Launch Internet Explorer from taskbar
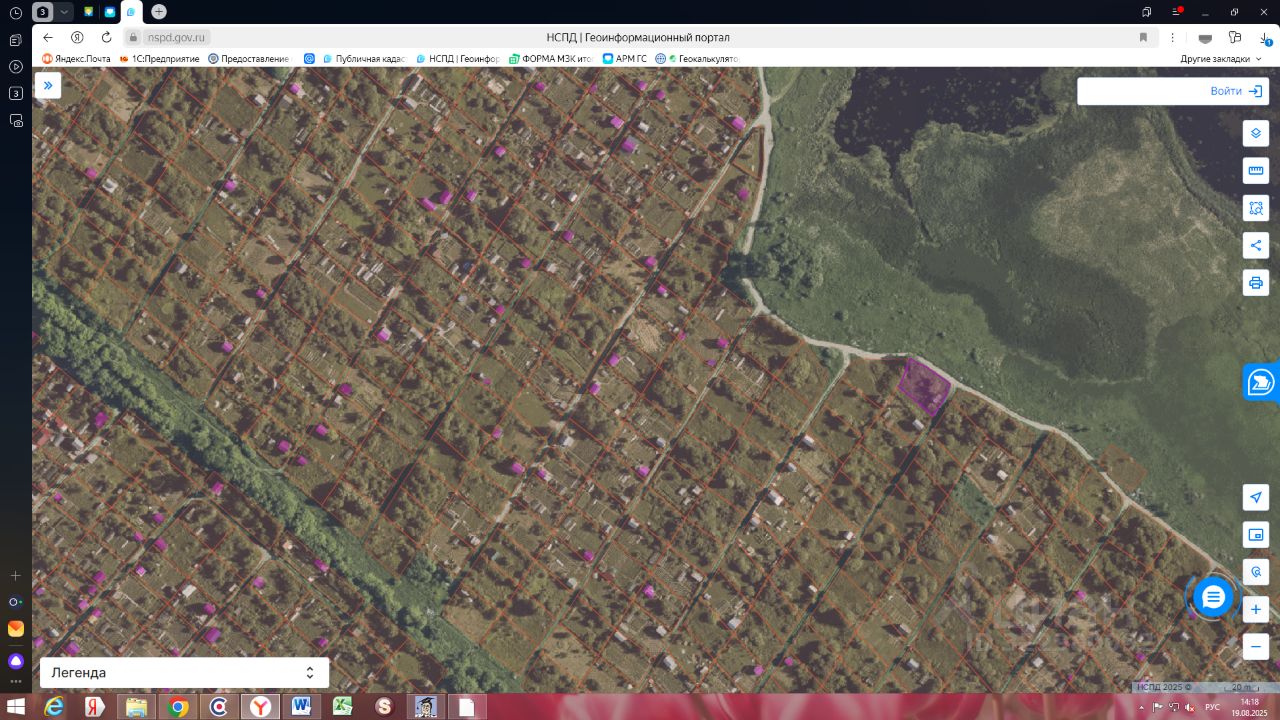The width and height of the screenshot is (1280, 720). 54,707
